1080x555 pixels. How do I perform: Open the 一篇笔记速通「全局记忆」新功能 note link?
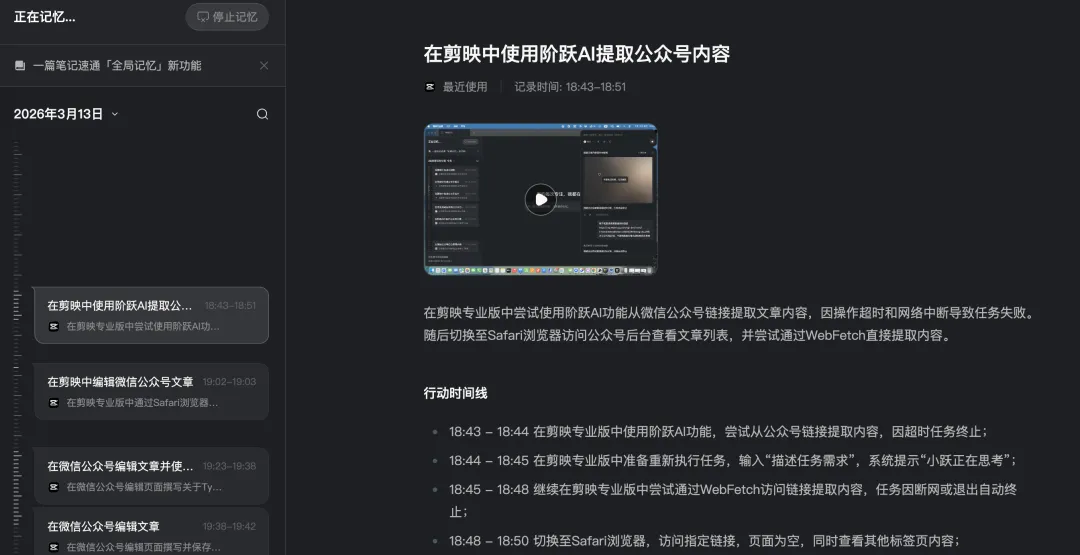pyautogui.click(x=117, y=65)
